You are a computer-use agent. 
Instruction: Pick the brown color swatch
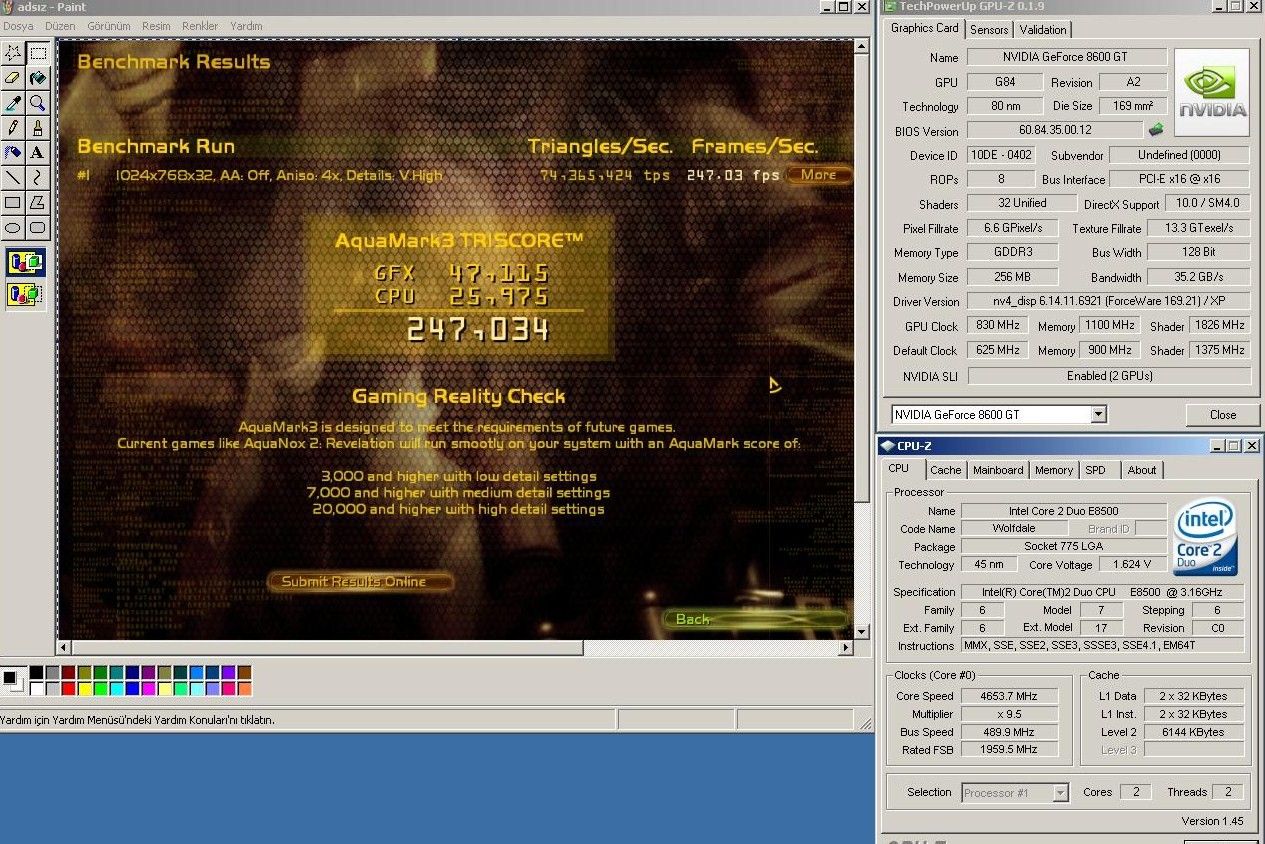[x=244, y=672]
